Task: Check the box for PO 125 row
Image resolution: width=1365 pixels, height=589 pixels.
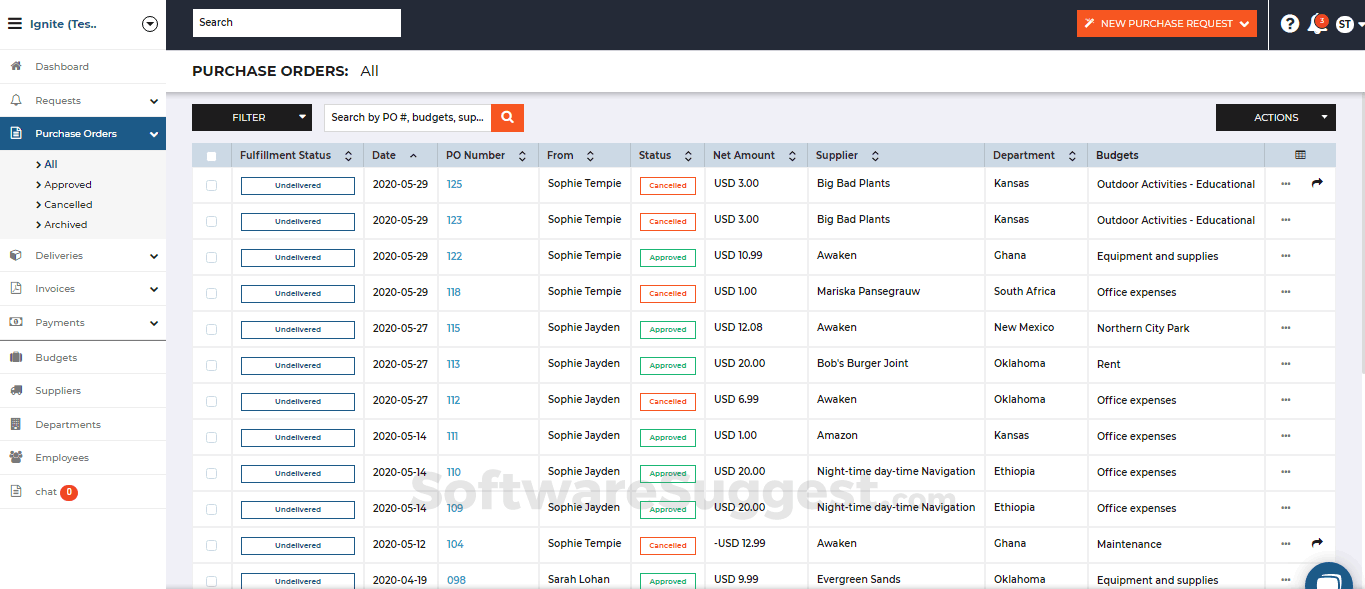Action: coord(211,185)
